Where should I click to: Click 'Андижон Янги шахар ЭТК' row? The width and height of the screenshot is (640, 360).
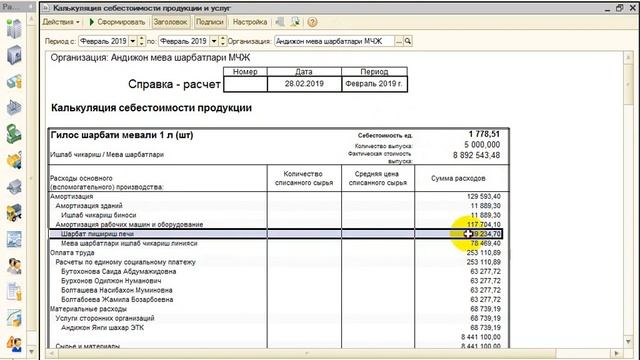click(x=279, y=328)
